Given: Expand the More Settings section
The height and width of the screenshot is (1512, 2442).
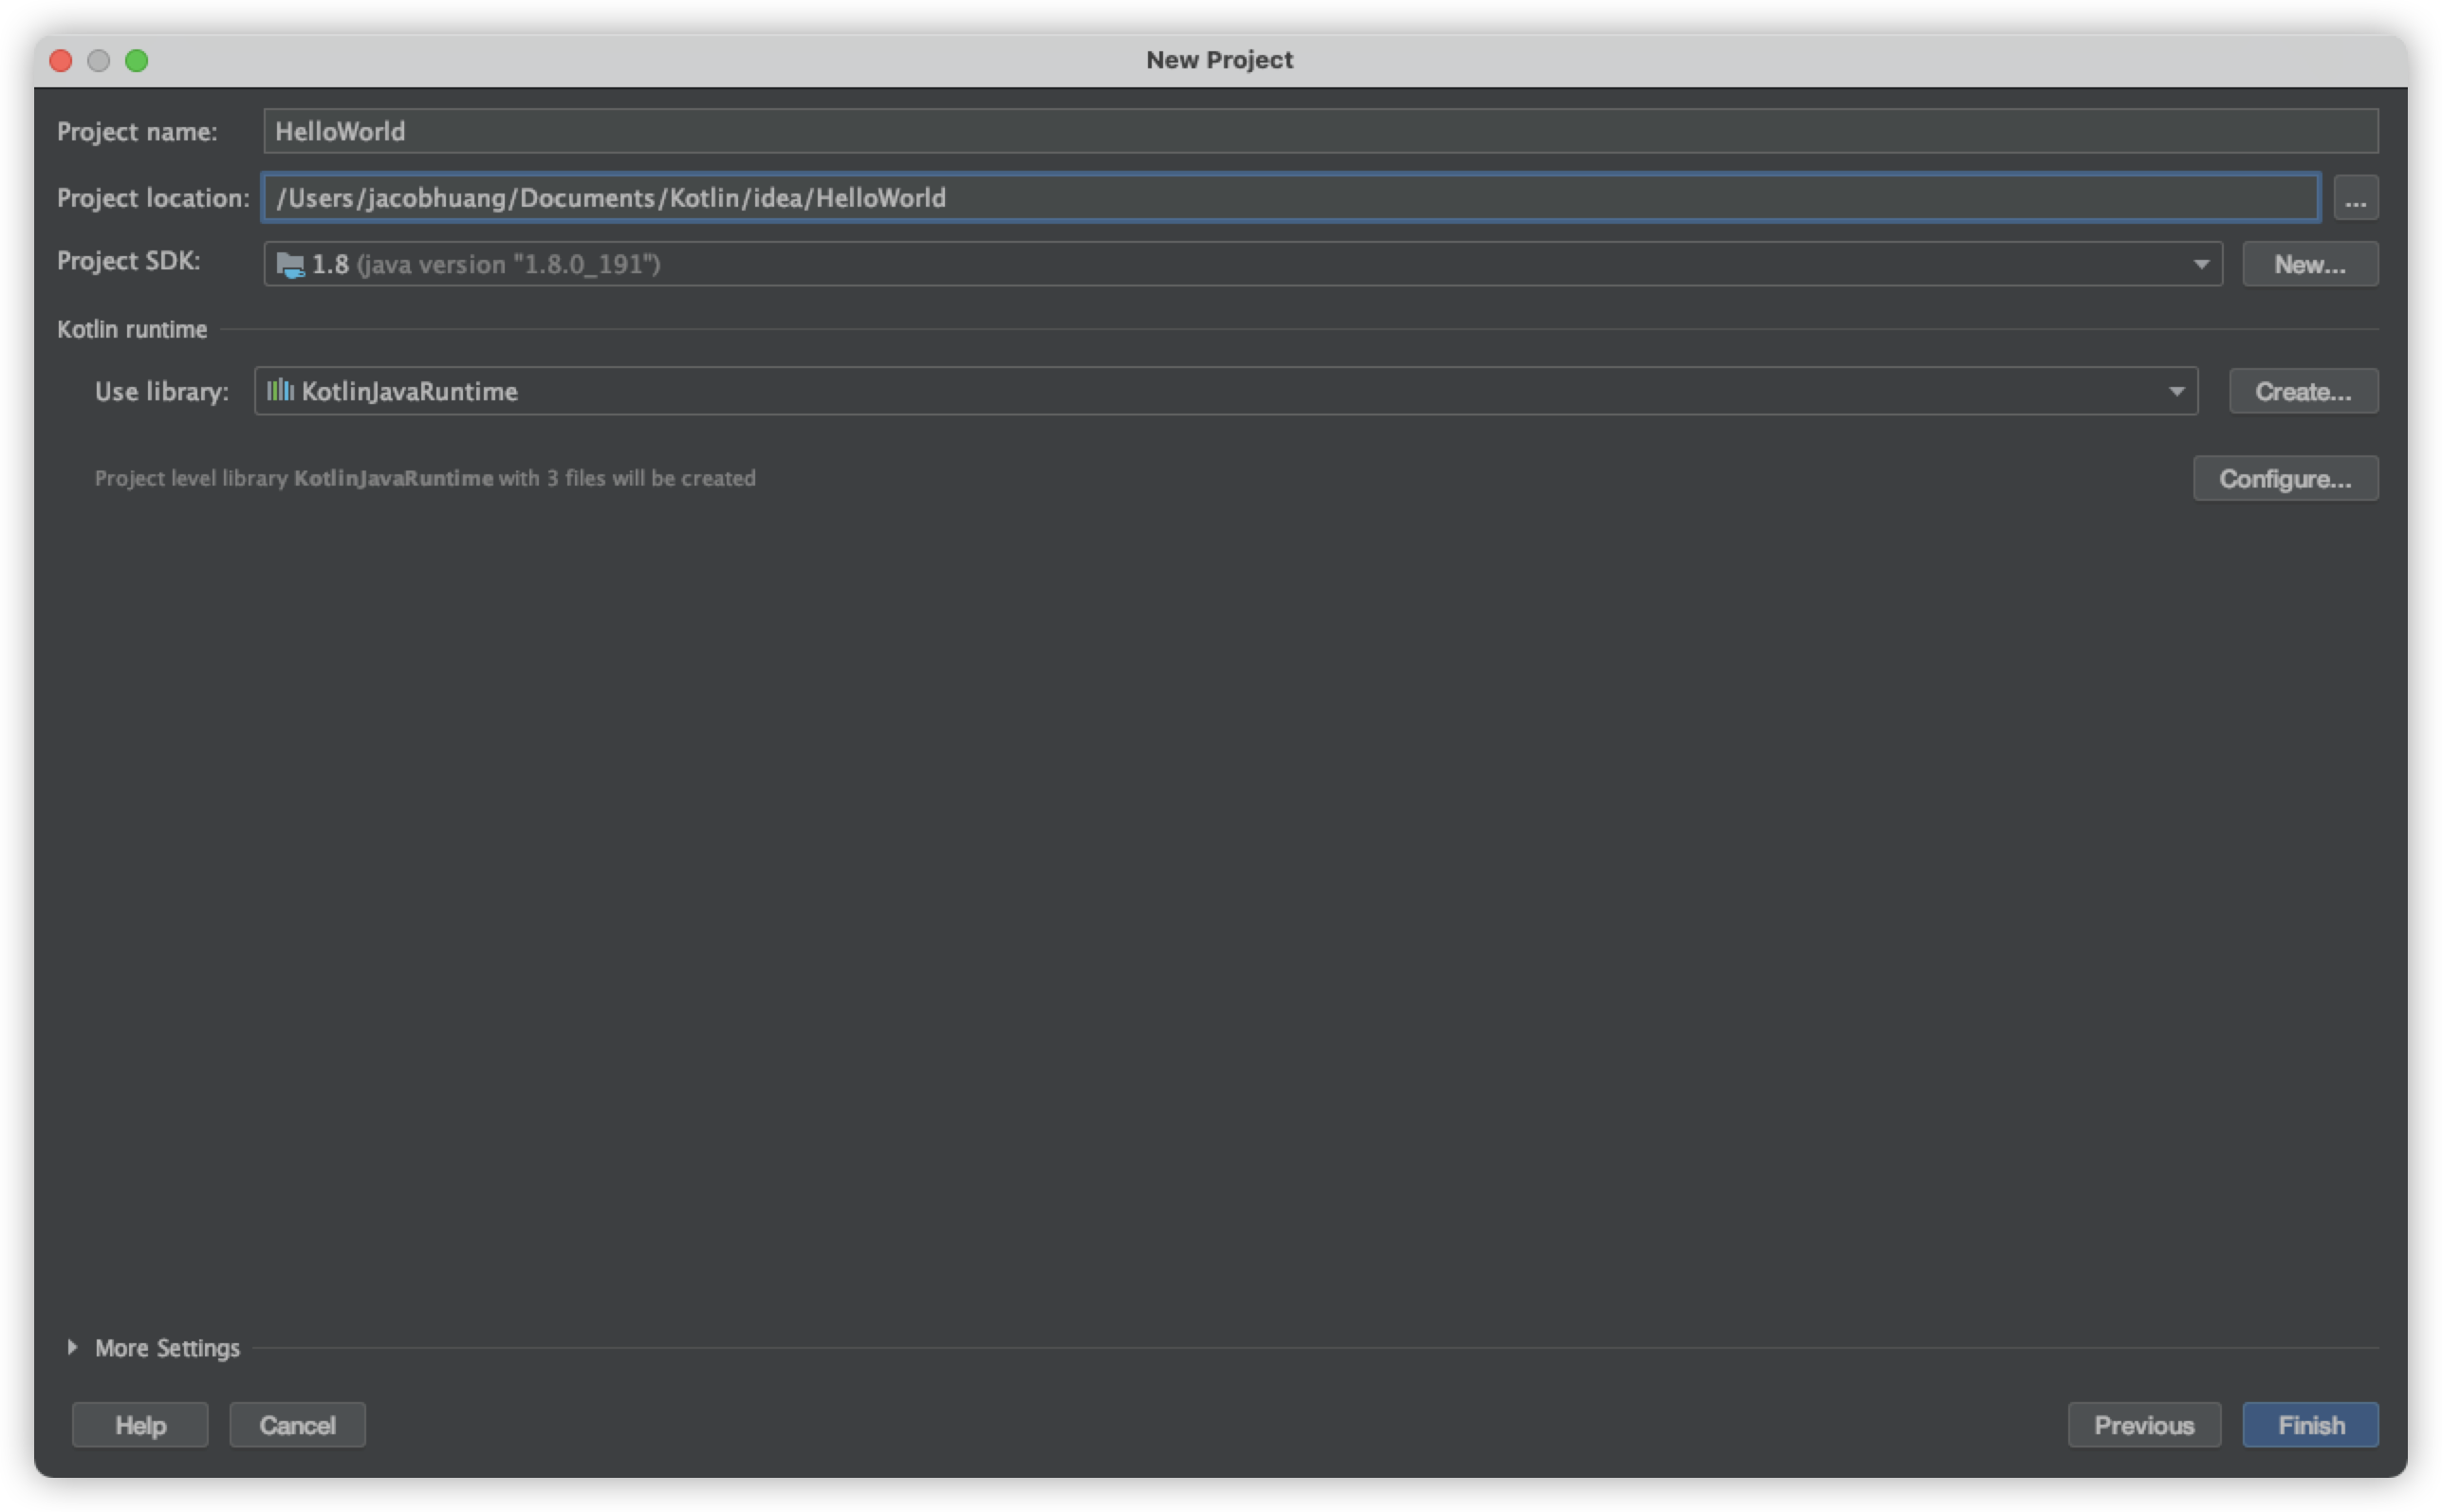Looking at the screenshot, I should click(x=73, y=1347).
